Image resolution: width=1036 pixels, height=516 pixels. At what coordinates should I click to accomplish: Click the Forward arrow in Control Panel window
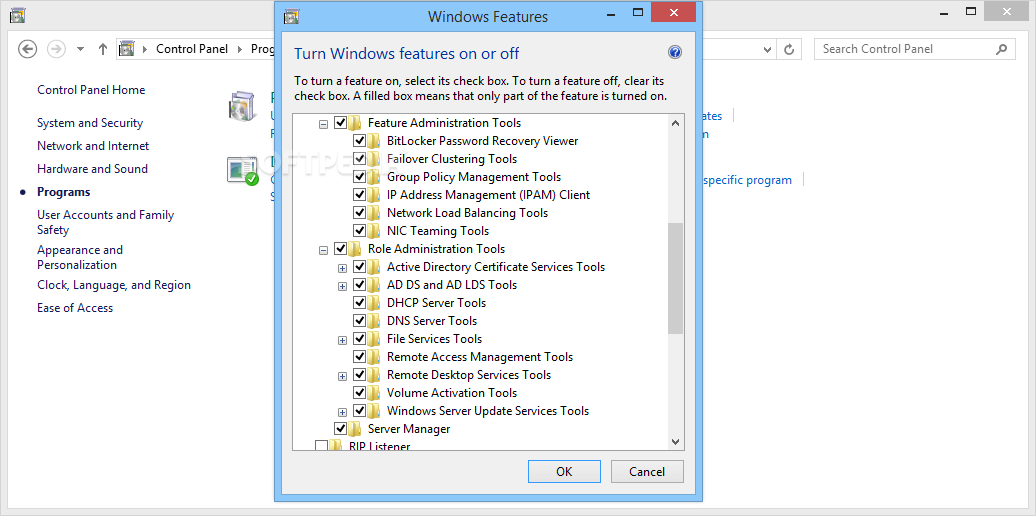(x=57, y=49)
